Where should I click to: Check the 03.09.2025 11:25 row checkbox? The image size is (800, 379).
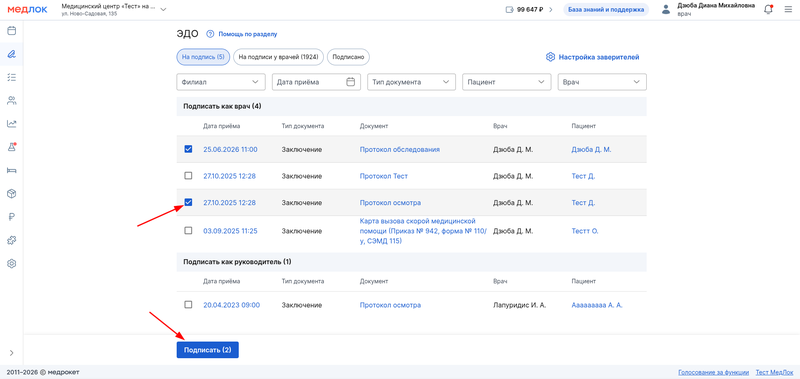pyautogui.click(x=188, y=231)
